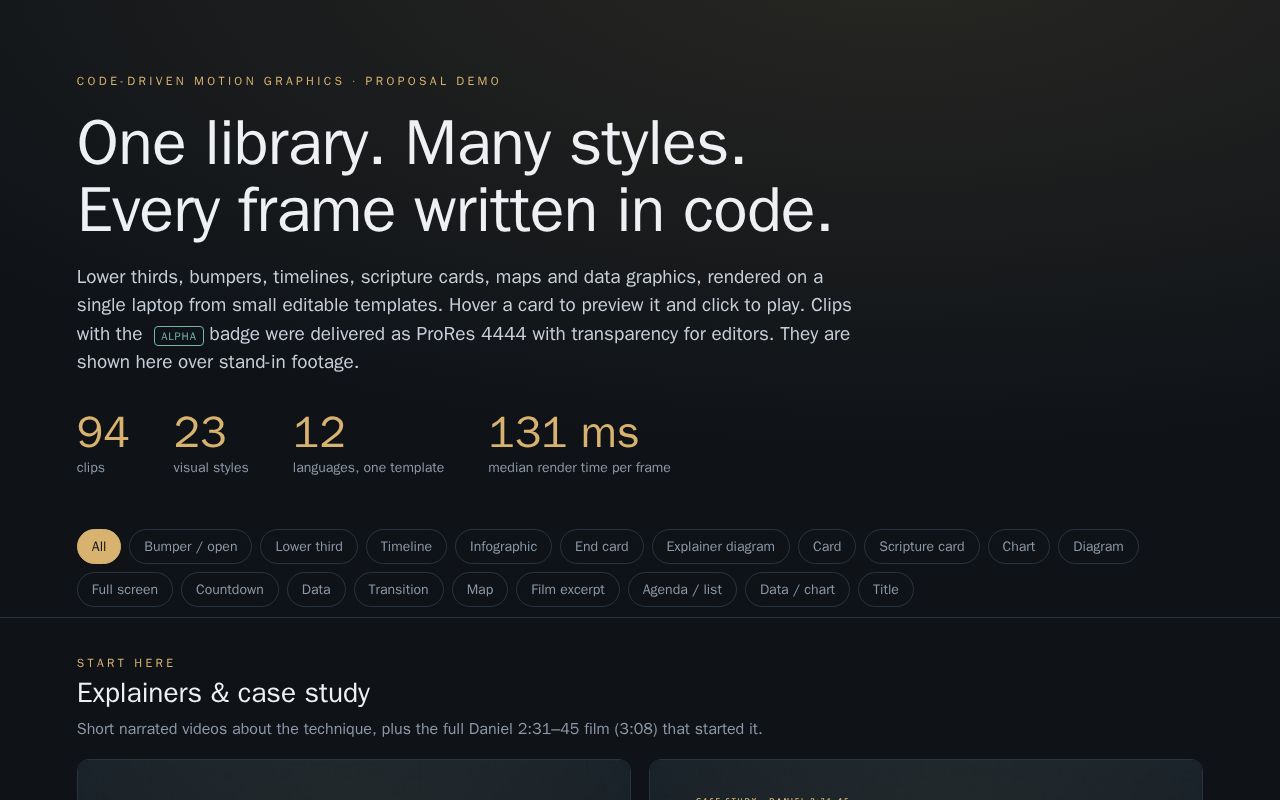Show only Timeline clips

pyautogui.click(x=406, y=546)
